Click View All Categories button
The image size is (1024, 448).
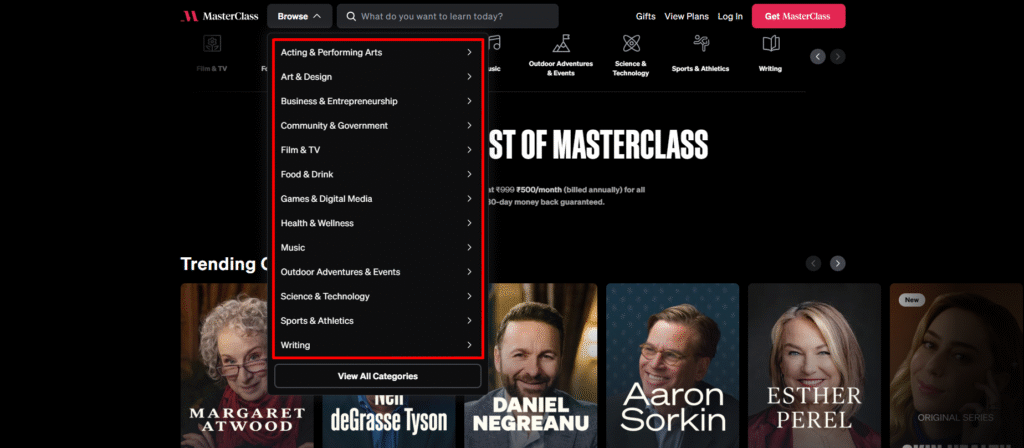coord(377,376)
